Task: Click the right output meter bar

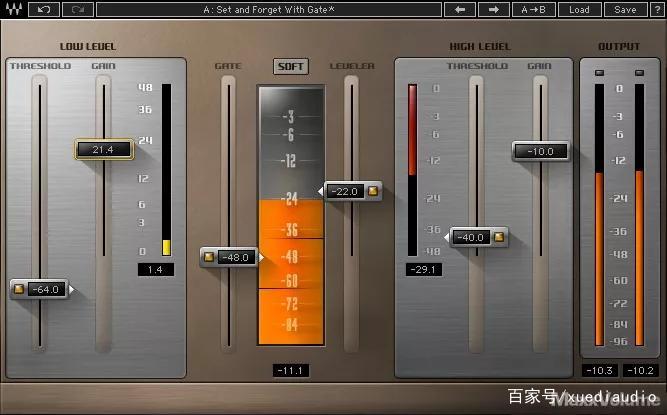Action: click(x=639, y=215)
